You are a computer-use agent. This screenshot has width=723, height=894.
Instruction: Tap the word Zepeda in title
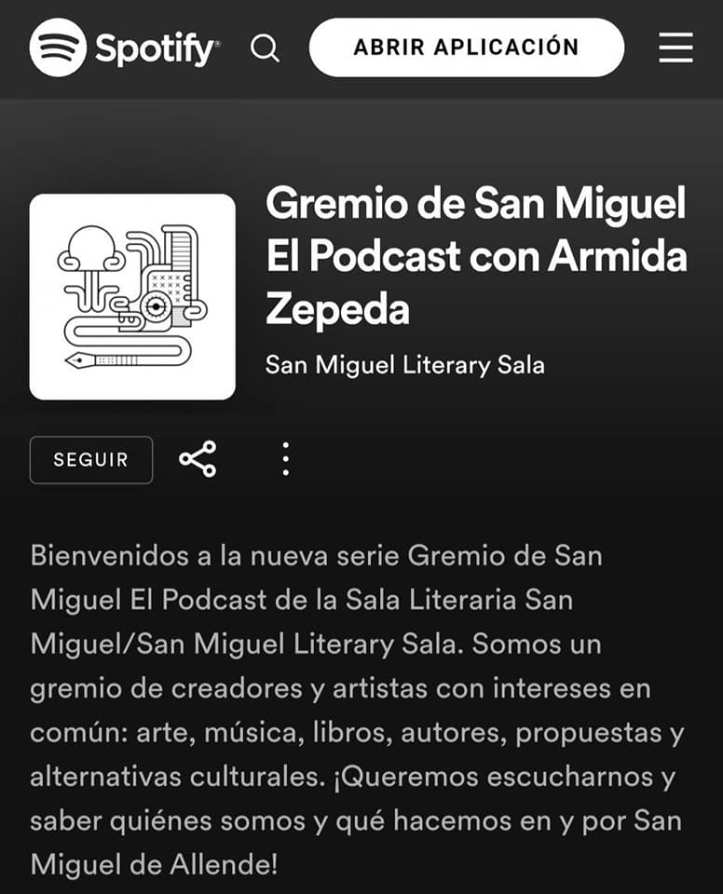click(338, 310)
